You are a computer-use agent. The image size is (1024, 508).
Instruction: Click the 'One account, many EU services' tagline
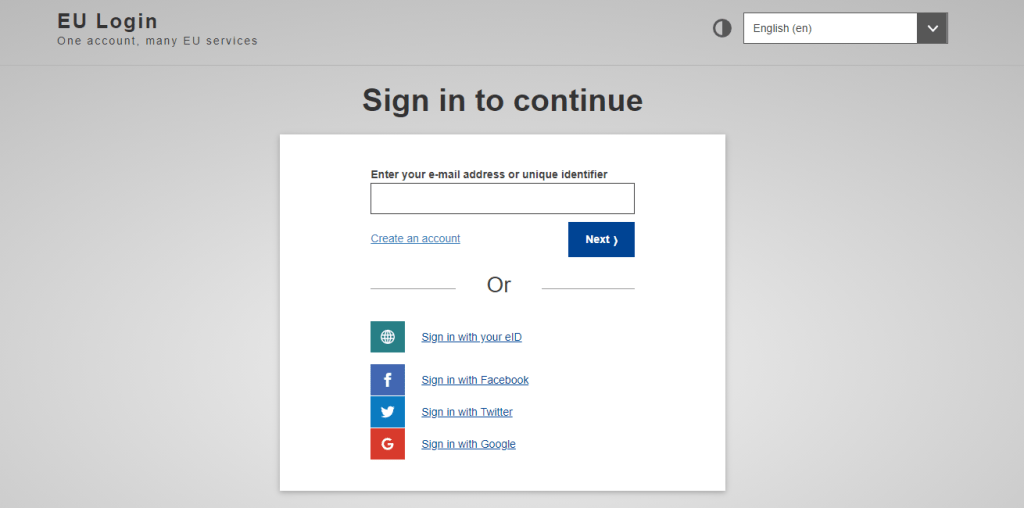pyautogui.click(x=157, y=41)
